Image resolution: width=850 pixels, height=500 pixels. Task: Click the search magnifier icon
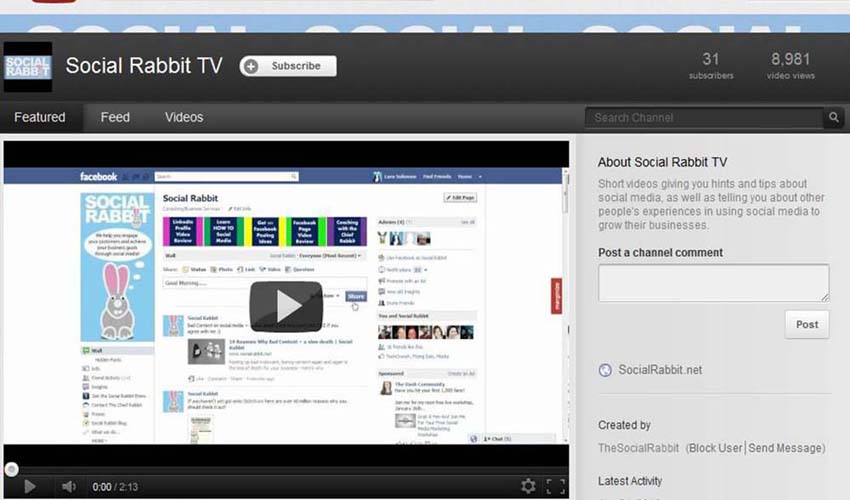834,118
